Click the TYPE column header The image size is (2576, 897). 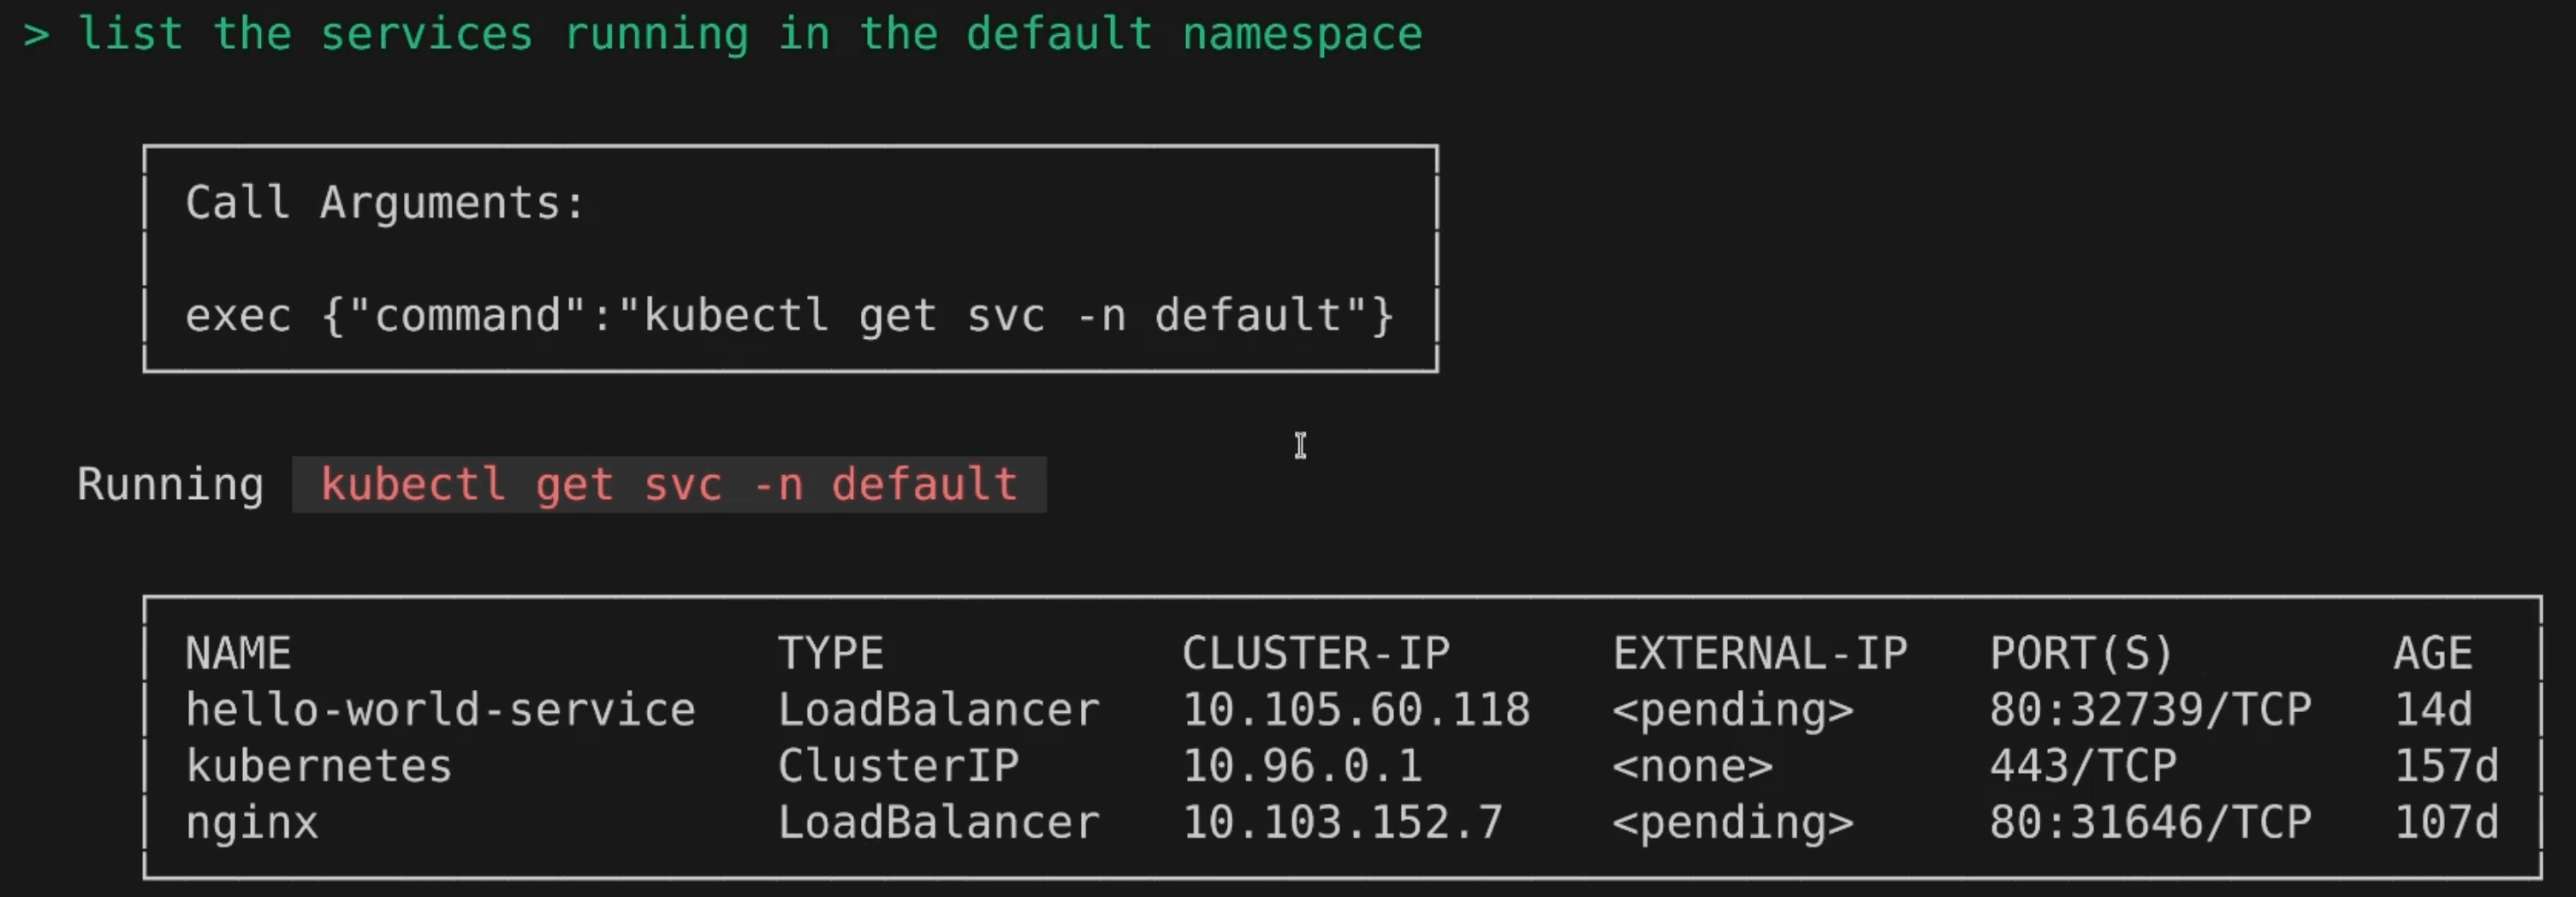(830, 654)
